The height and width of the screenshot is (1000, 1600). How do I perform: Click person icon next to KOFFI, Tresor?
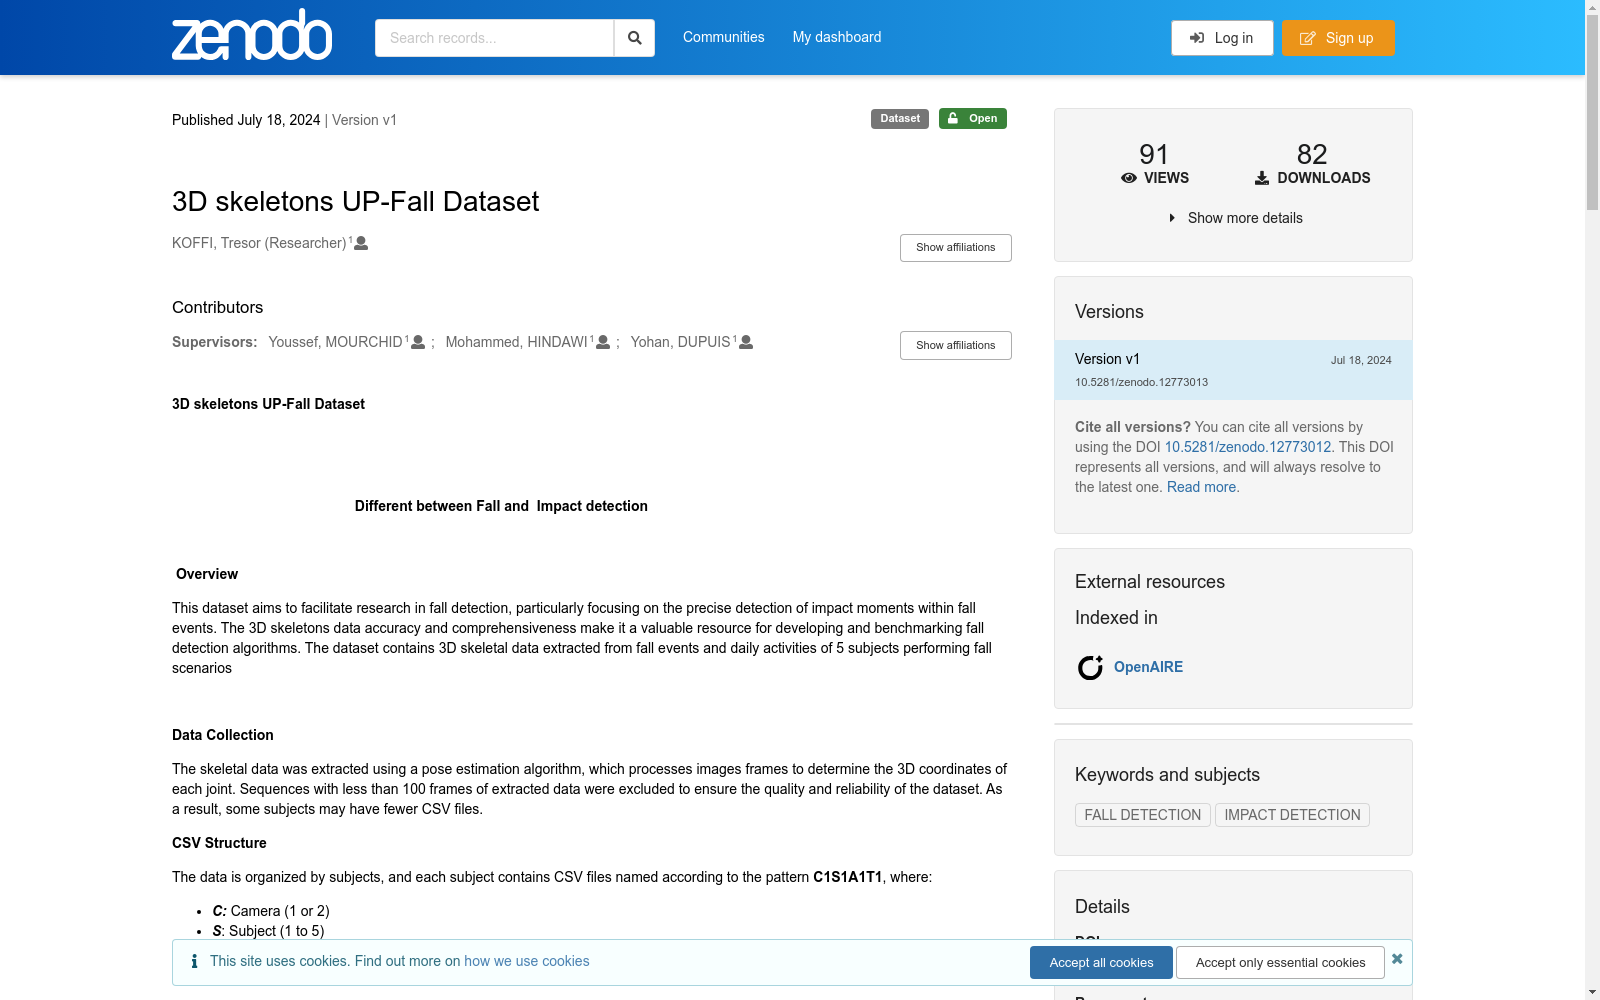point(361,243)
